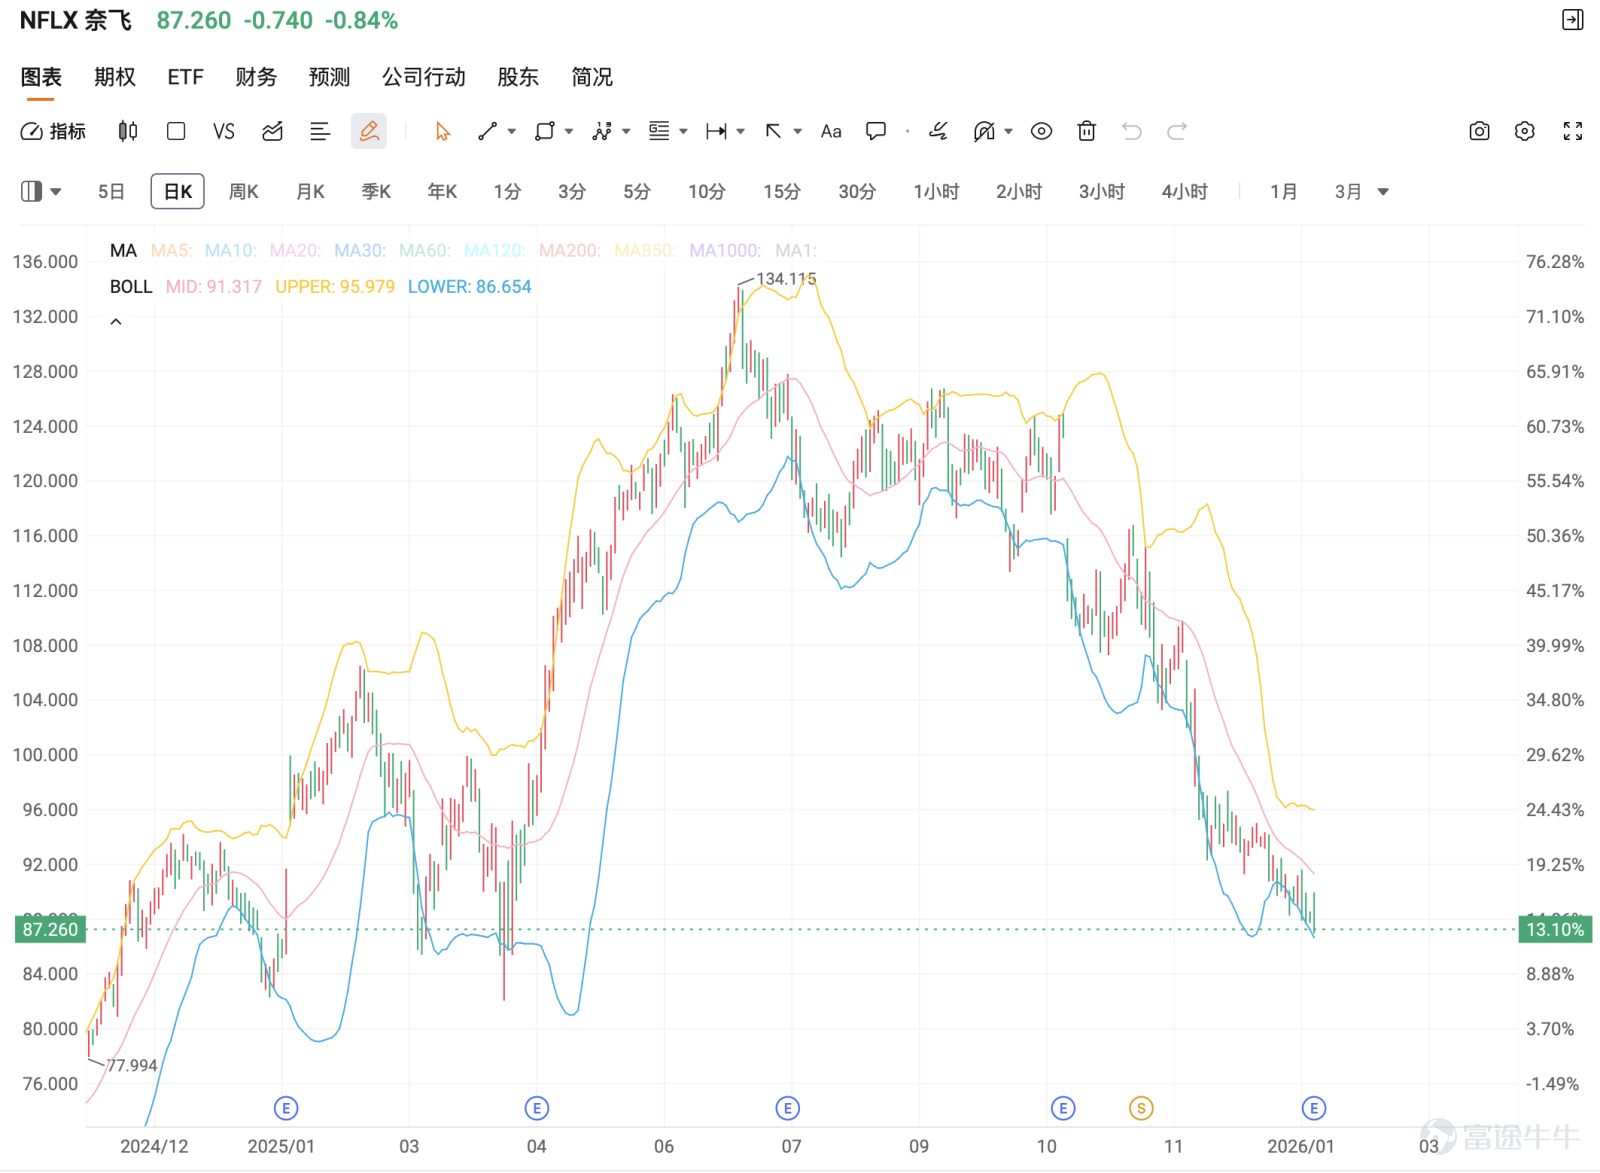Open the 财务 tab
Viewport: 1600px width, 1173px height.
(x=256, y=77)
